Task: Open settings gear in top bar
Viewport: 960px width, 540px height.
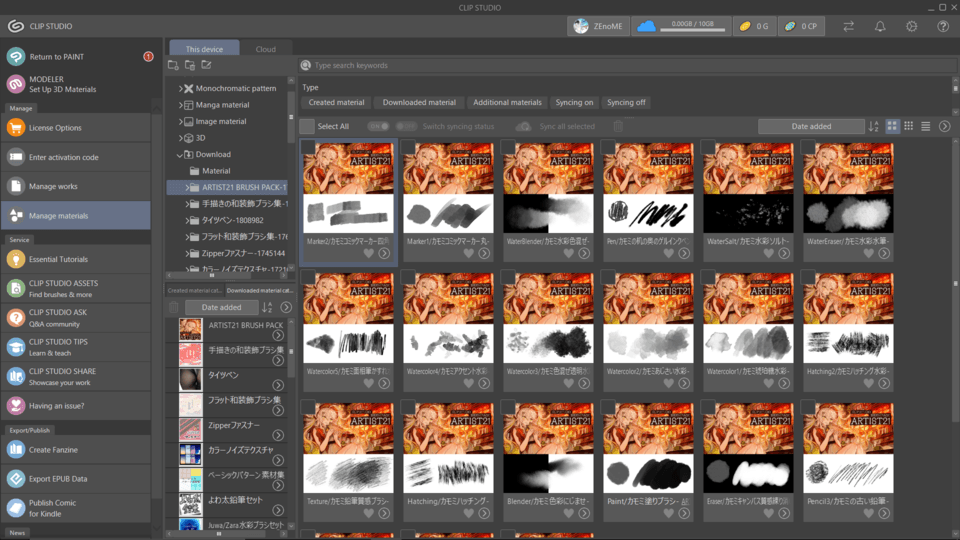Action: 912,26
